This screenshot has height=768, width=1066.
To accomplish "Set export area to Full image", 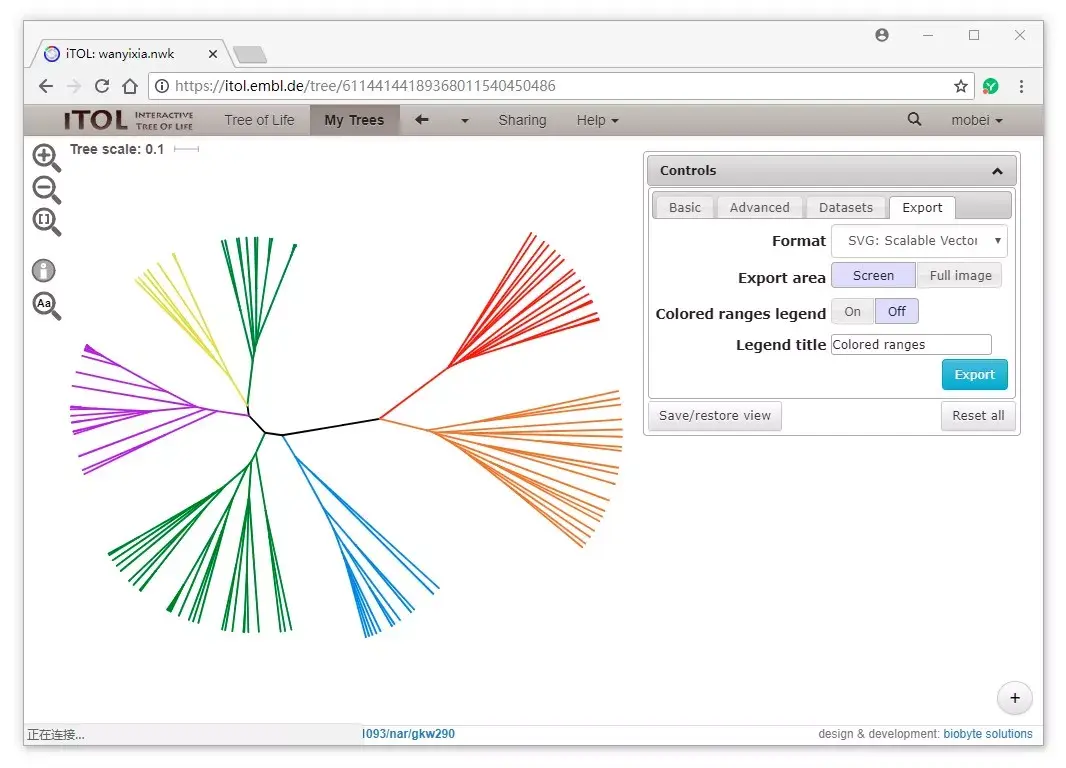I will (x=960, y=276).
